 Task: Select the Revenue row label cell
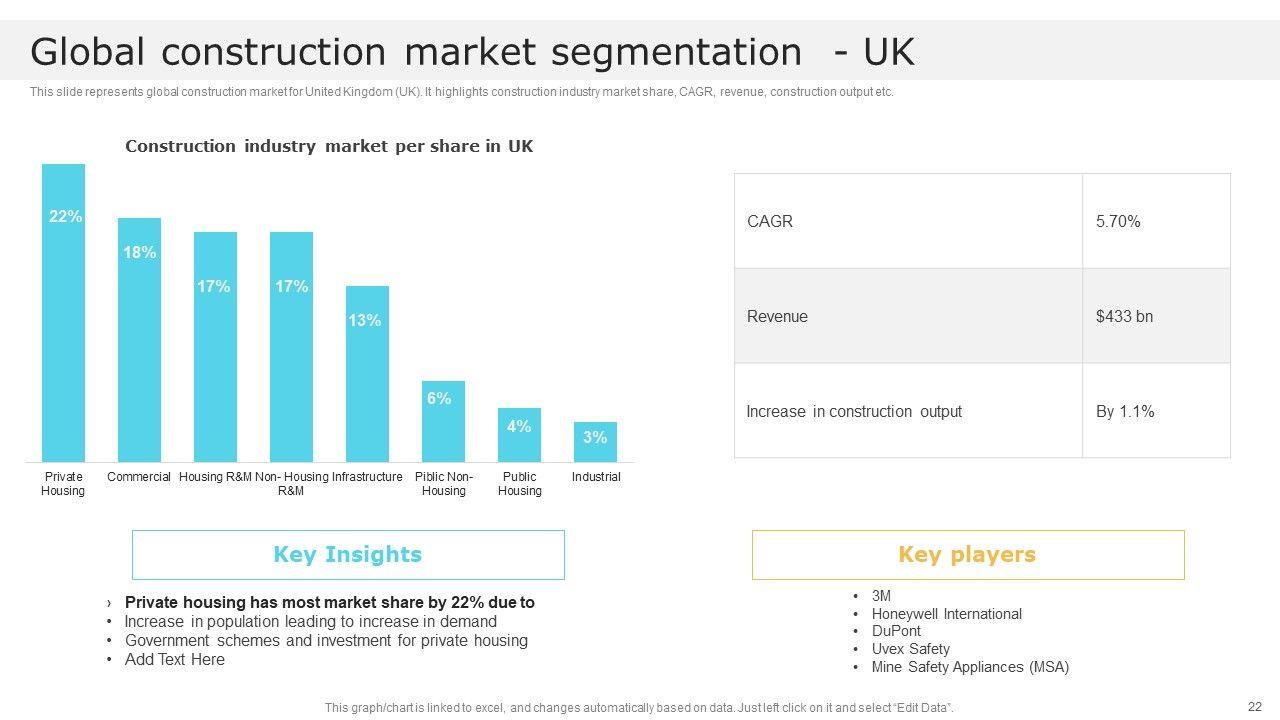click(x=908, y=316)
